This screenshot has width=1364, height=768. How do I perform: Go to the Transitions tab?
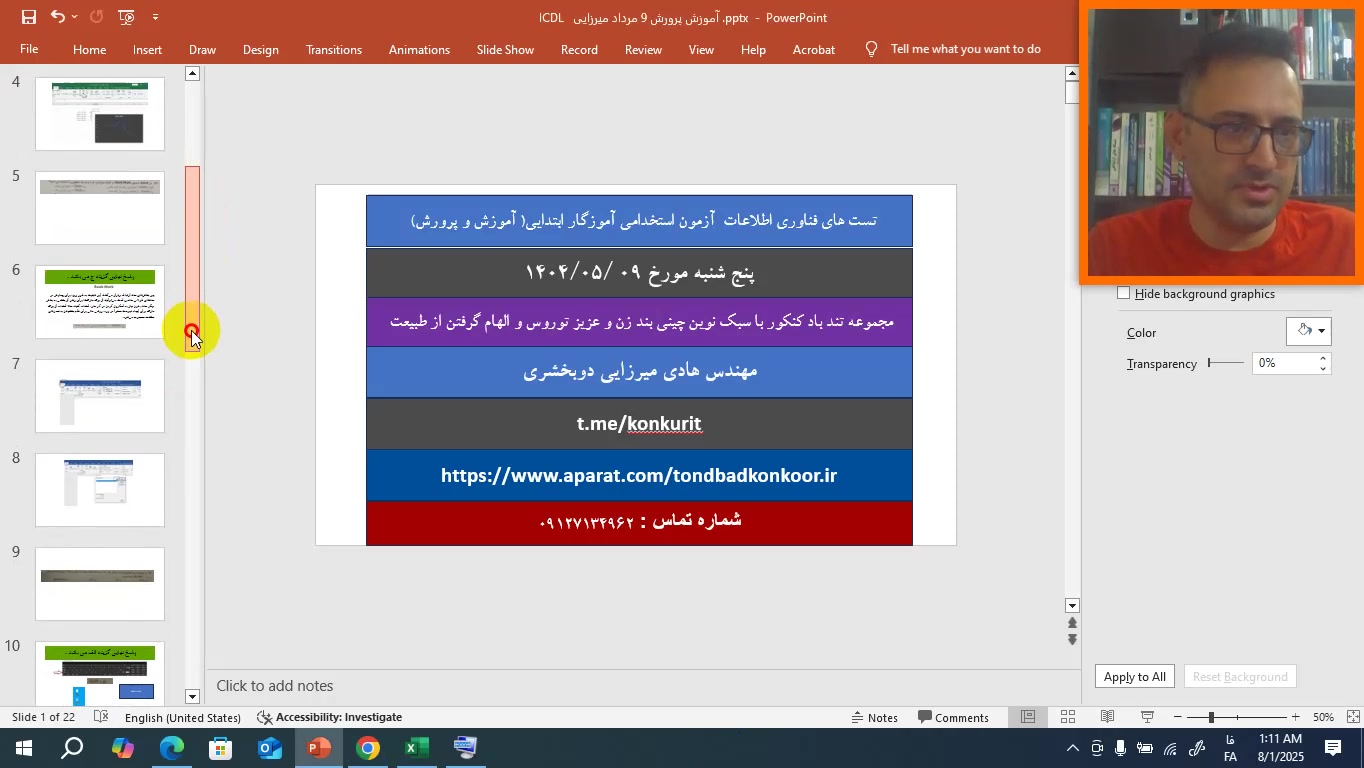tap(334, 49)
